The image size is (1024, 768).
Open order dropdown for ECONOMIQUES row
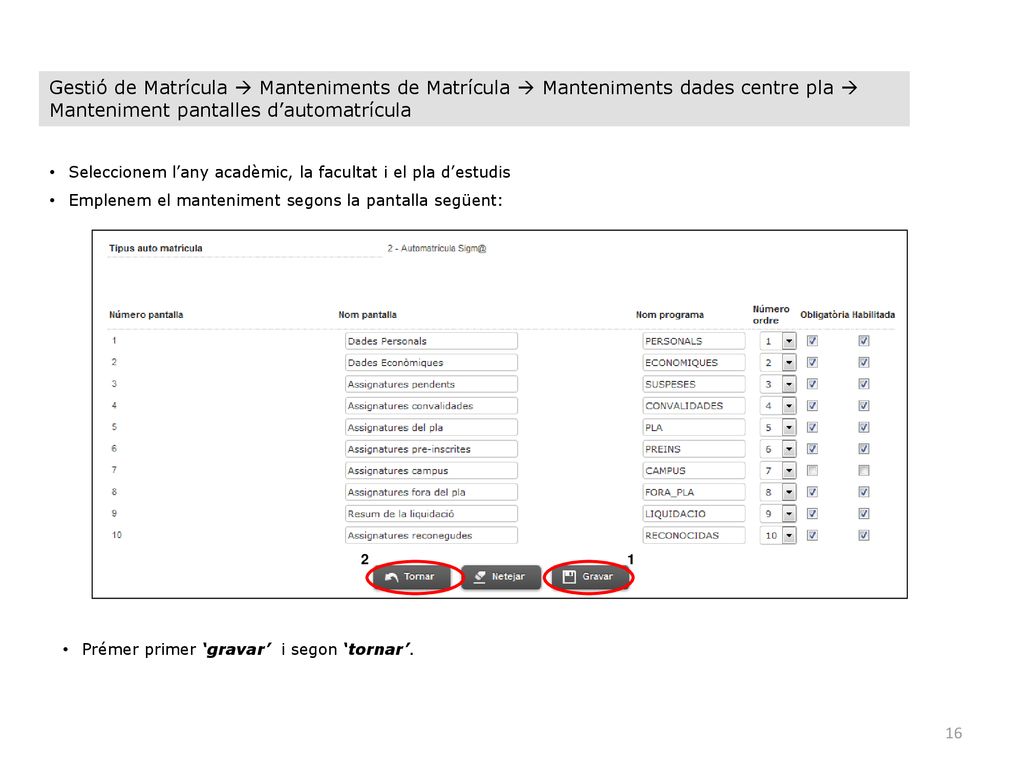(x=789, y=362)
